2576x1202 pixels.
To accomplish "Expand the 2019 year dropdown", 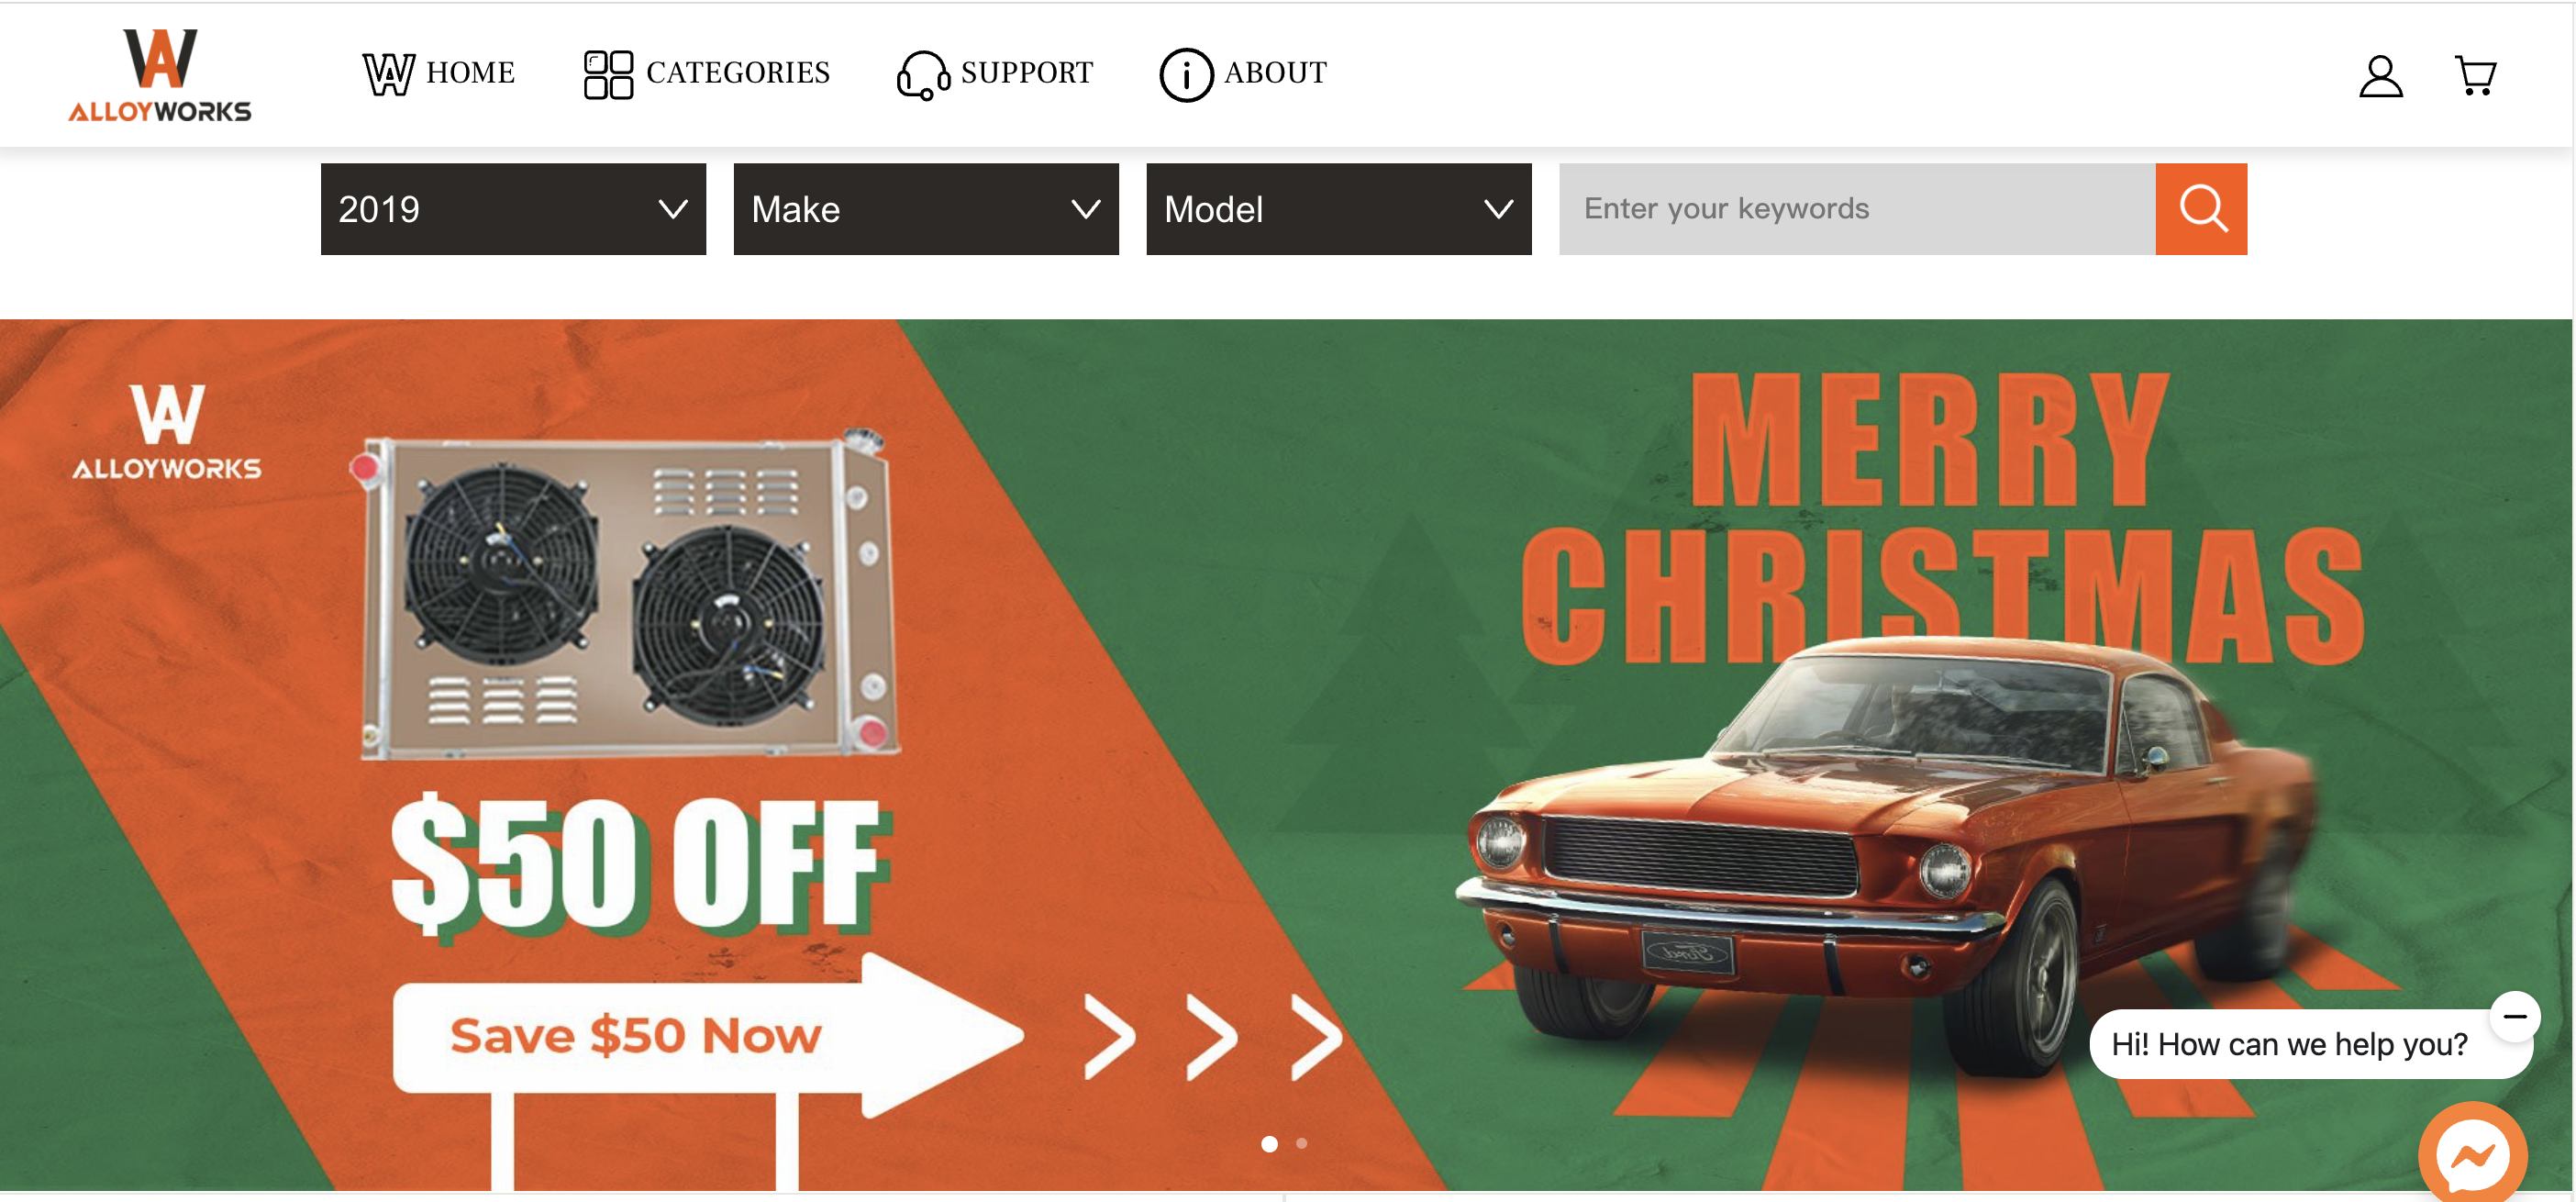I will click(x=513, y=209).
